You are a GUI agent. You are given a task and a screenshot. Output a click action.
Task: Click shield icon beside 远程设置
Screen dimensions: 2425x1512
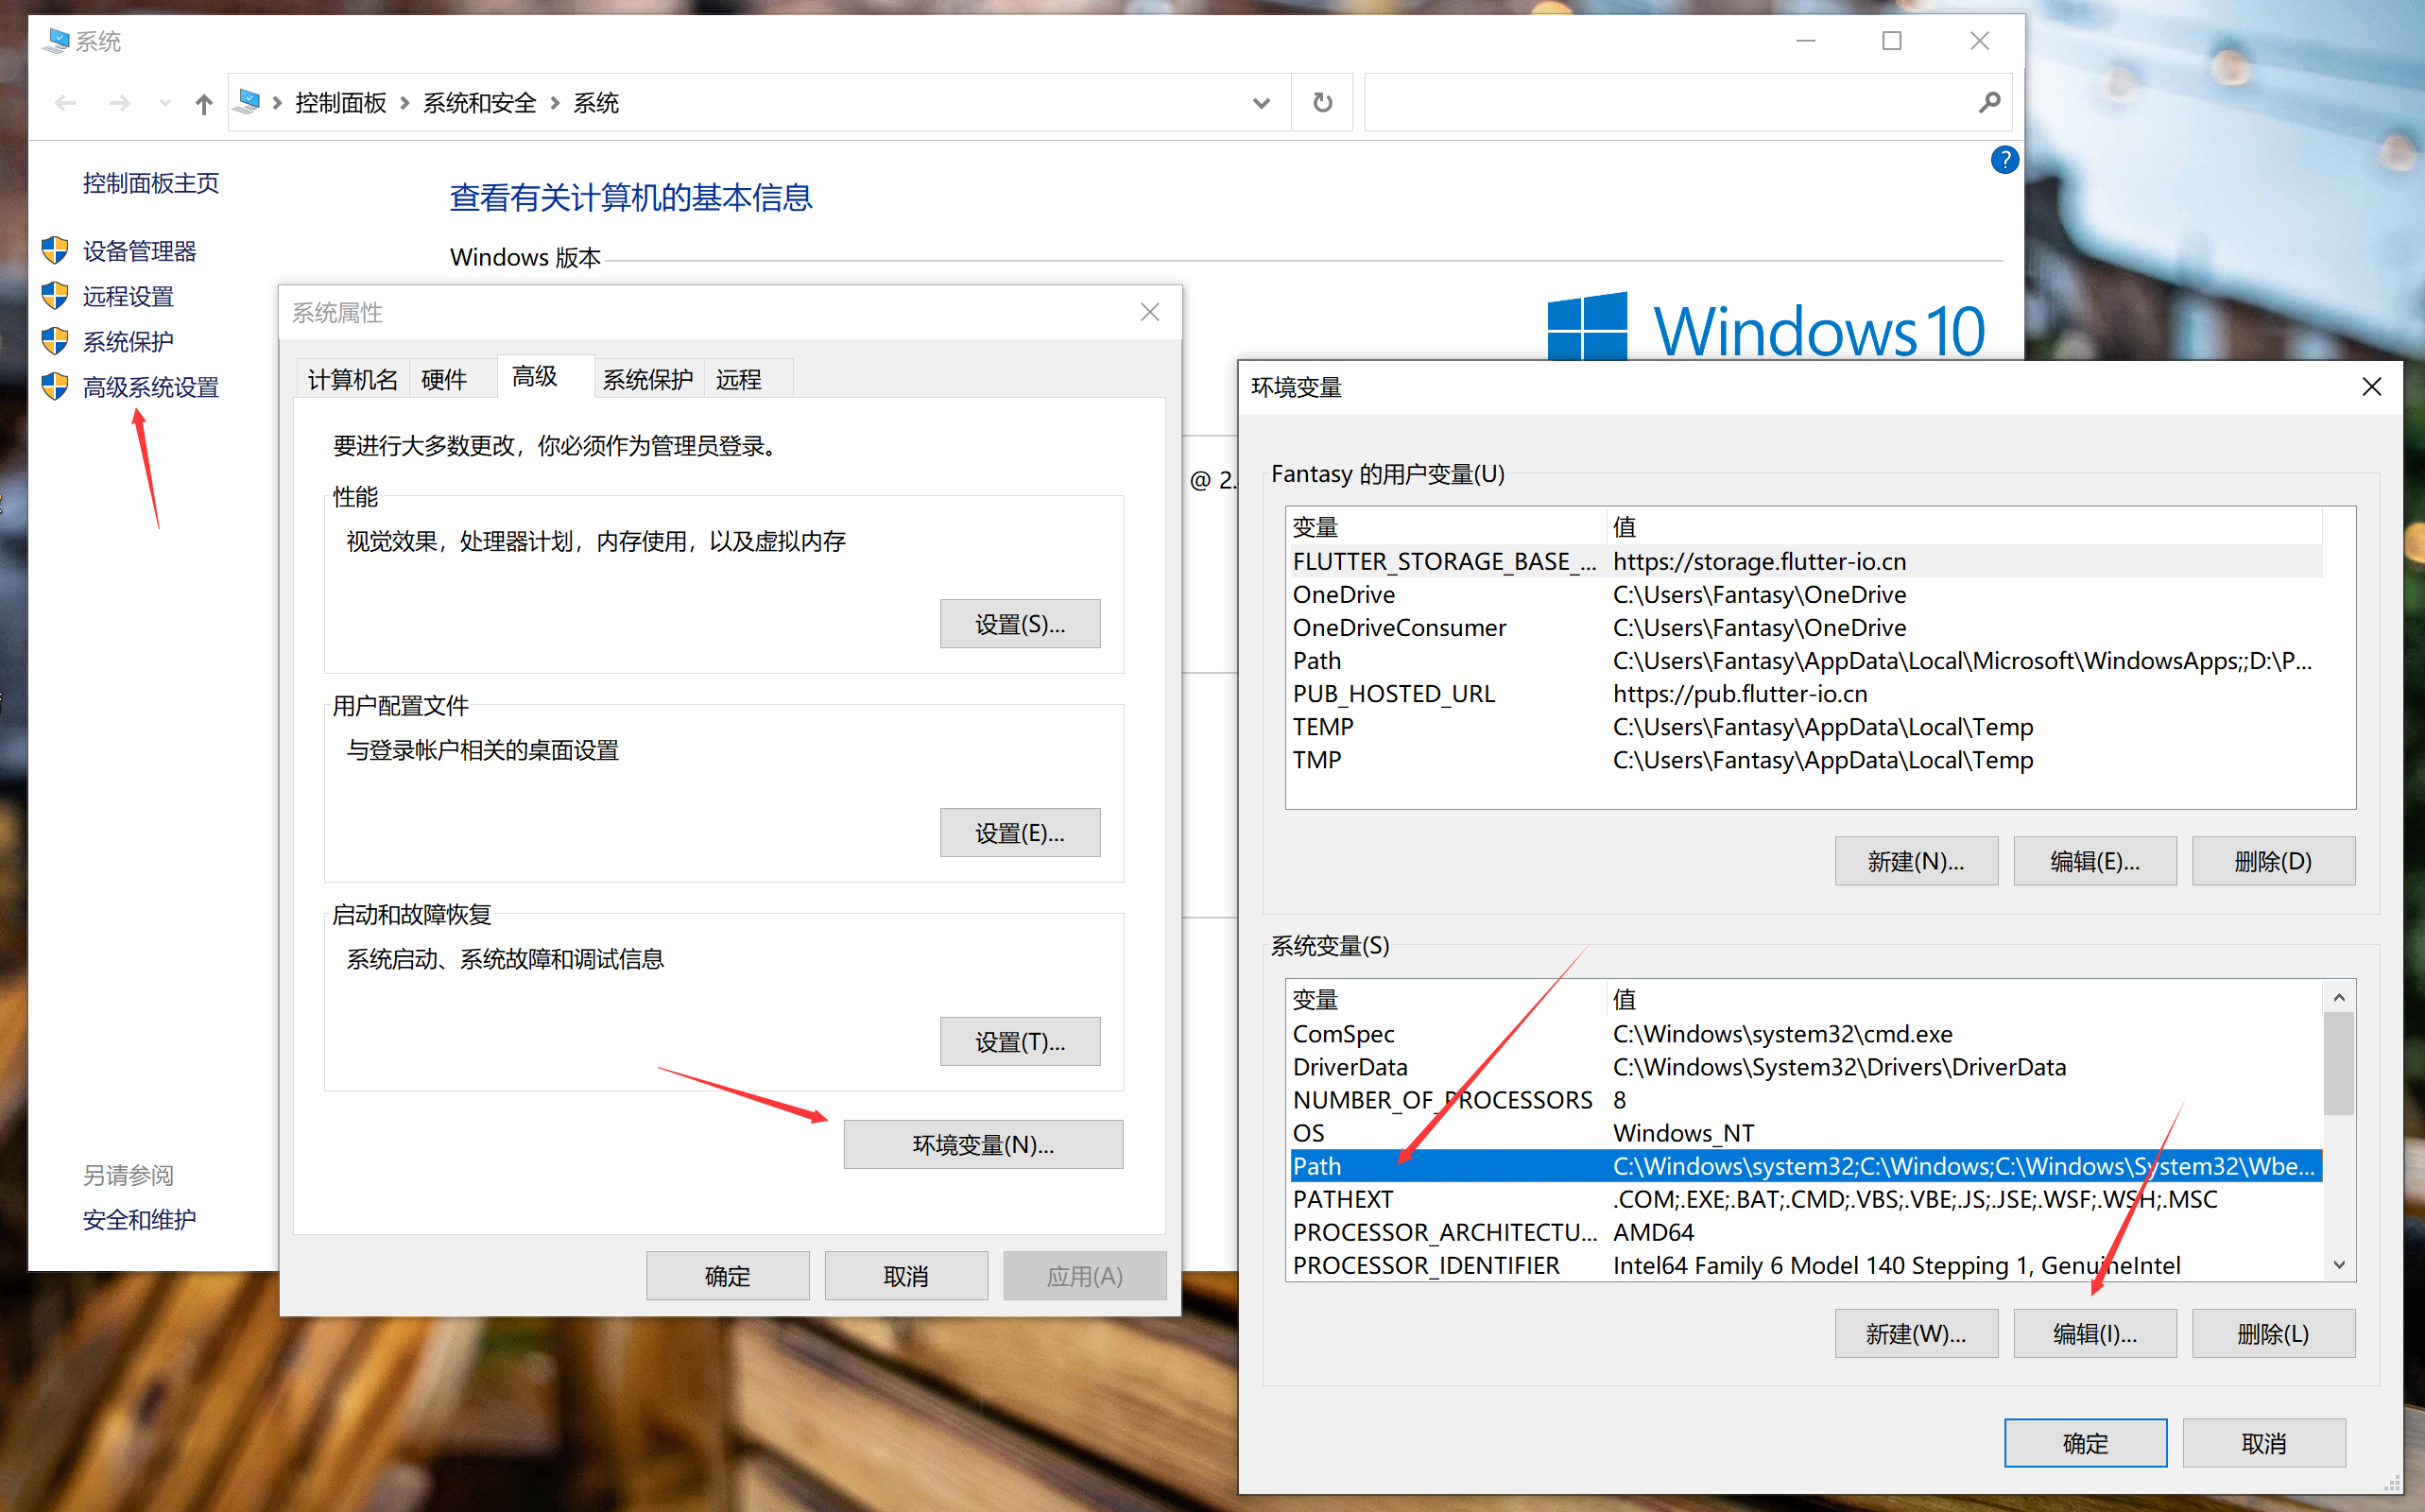[55, 295]
